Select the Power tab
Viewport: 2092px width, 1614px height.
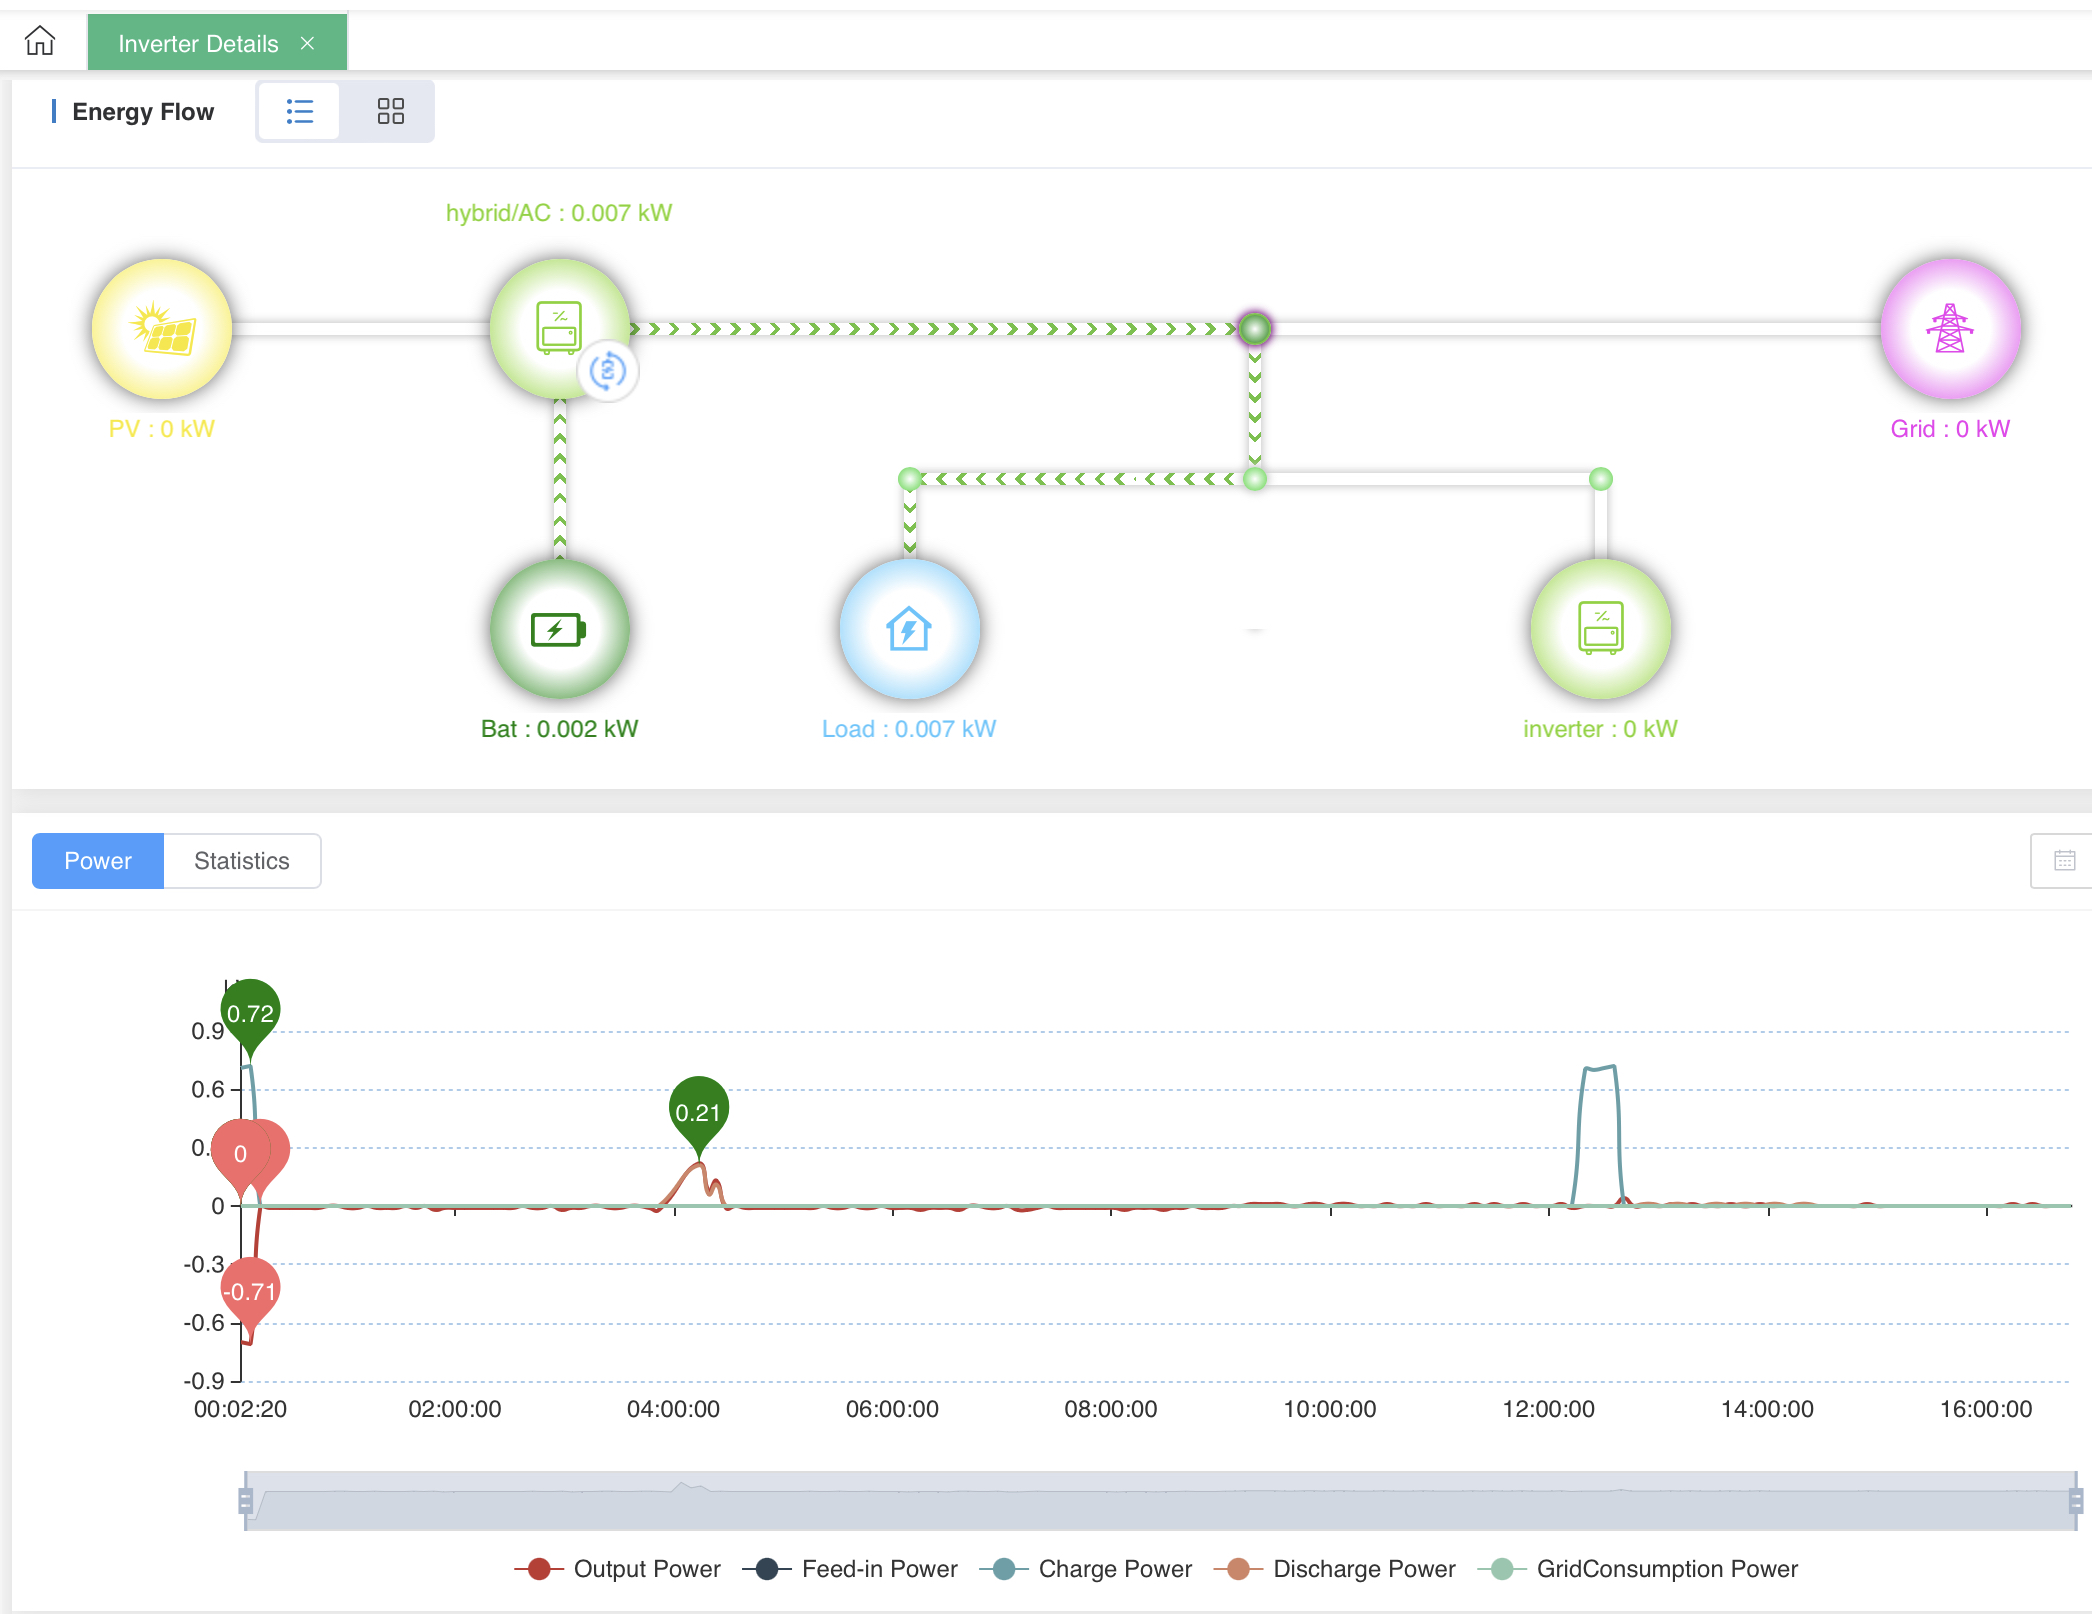tap(98, 861)
